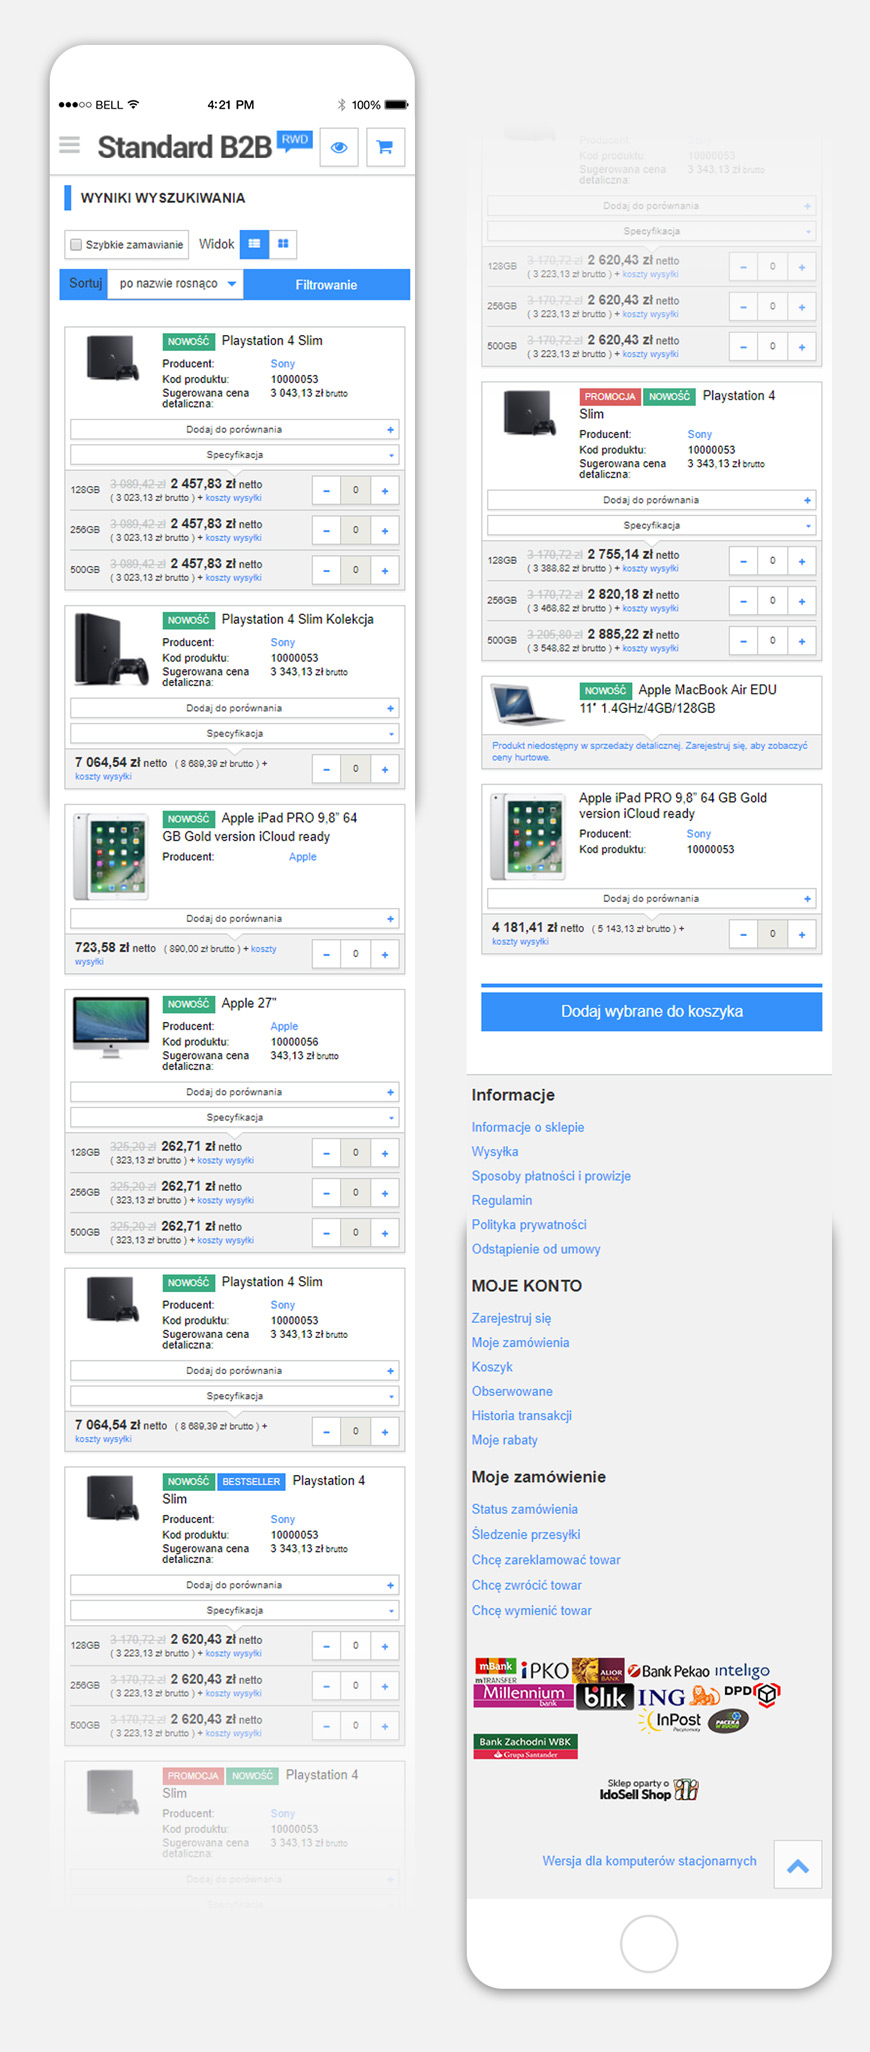This screenshot has width=870, height=2052.
Task: Decrease quantity for Playstation 4 Slim Kolekcja
Action: pos(326,770)
